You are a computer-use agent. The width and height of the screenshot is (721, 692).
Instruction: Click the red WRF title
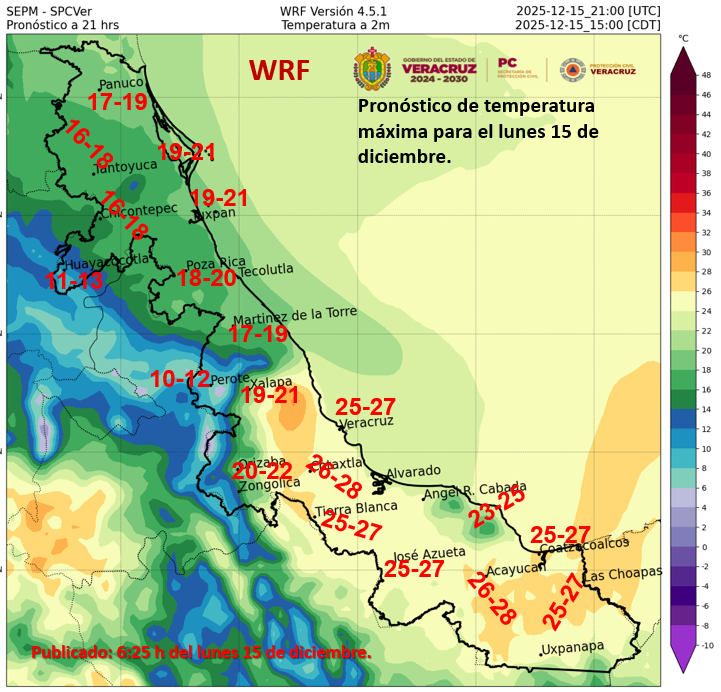click(279, 70)
